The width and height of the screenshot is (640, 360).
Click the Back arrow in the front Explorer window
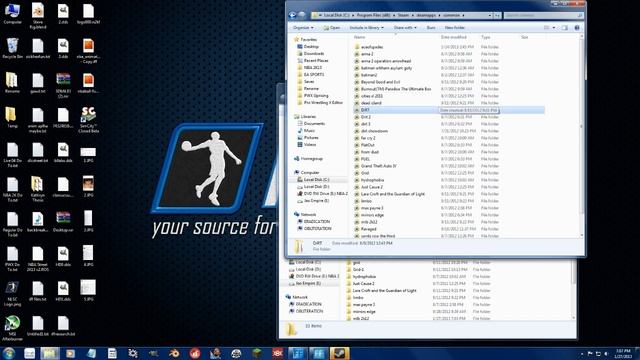pyautogui.click(x=293, y=16)
